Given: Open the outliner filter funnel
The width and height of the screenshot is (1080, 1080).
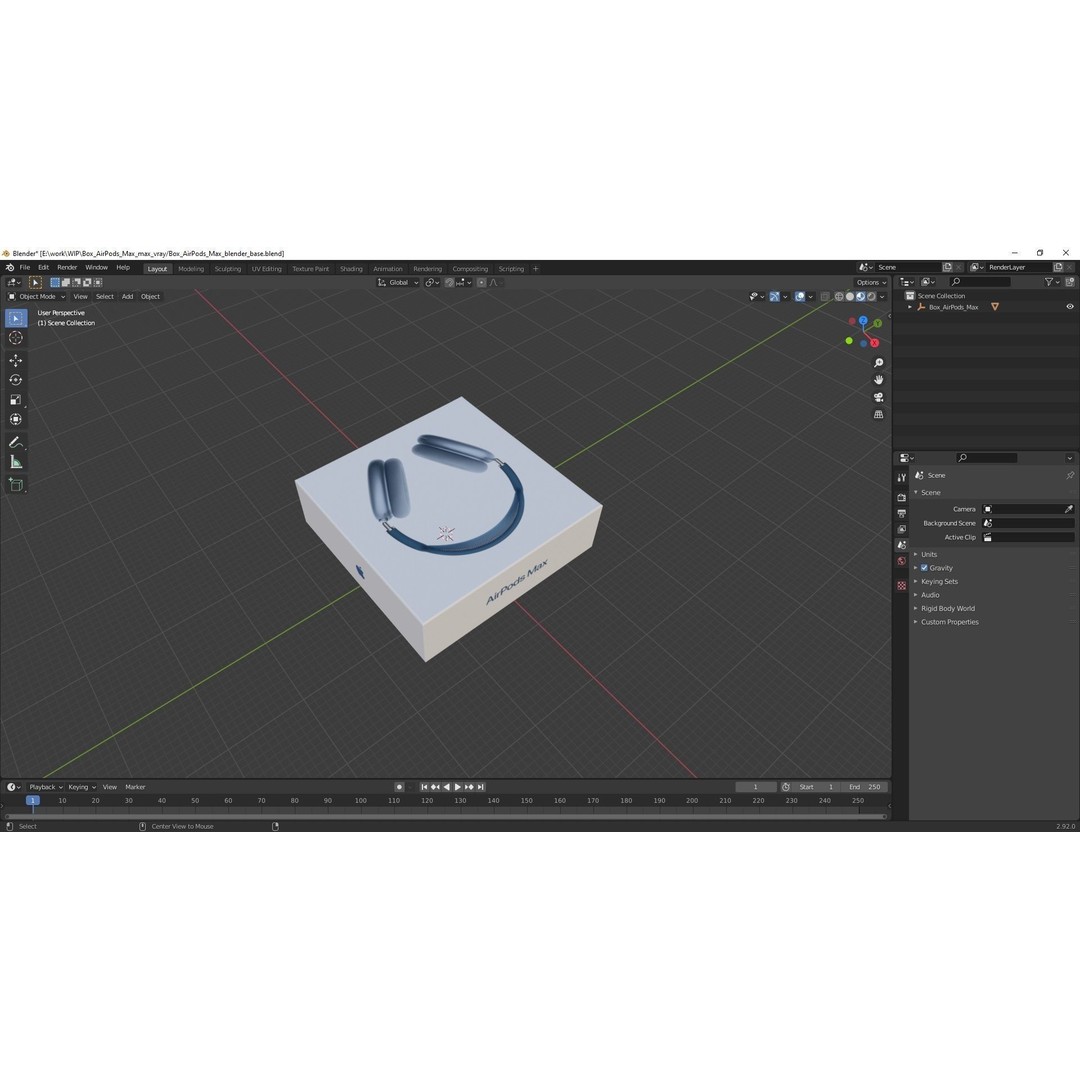Looking at the screenshot, I should click(x=1051, y=282).
